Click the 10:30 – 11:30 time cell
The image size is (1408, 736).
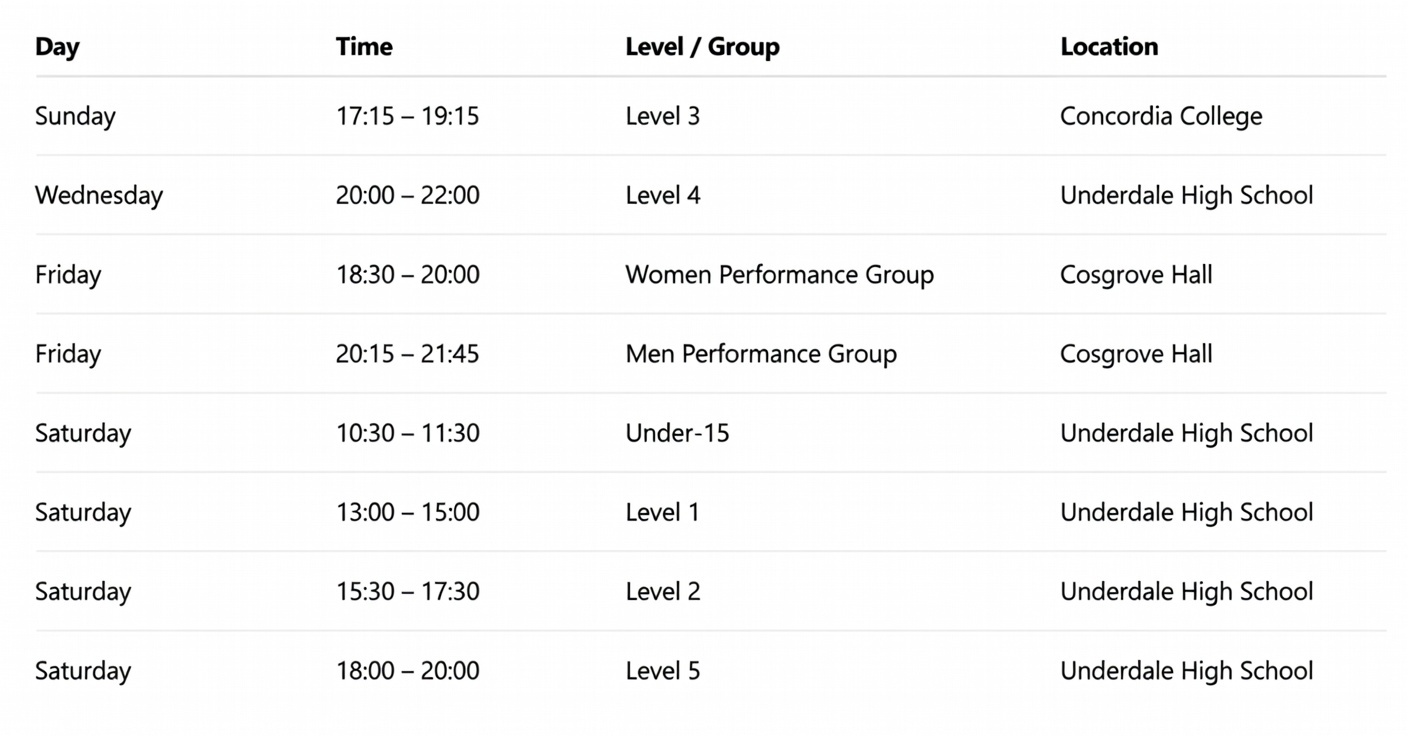(x=407, y=433)
